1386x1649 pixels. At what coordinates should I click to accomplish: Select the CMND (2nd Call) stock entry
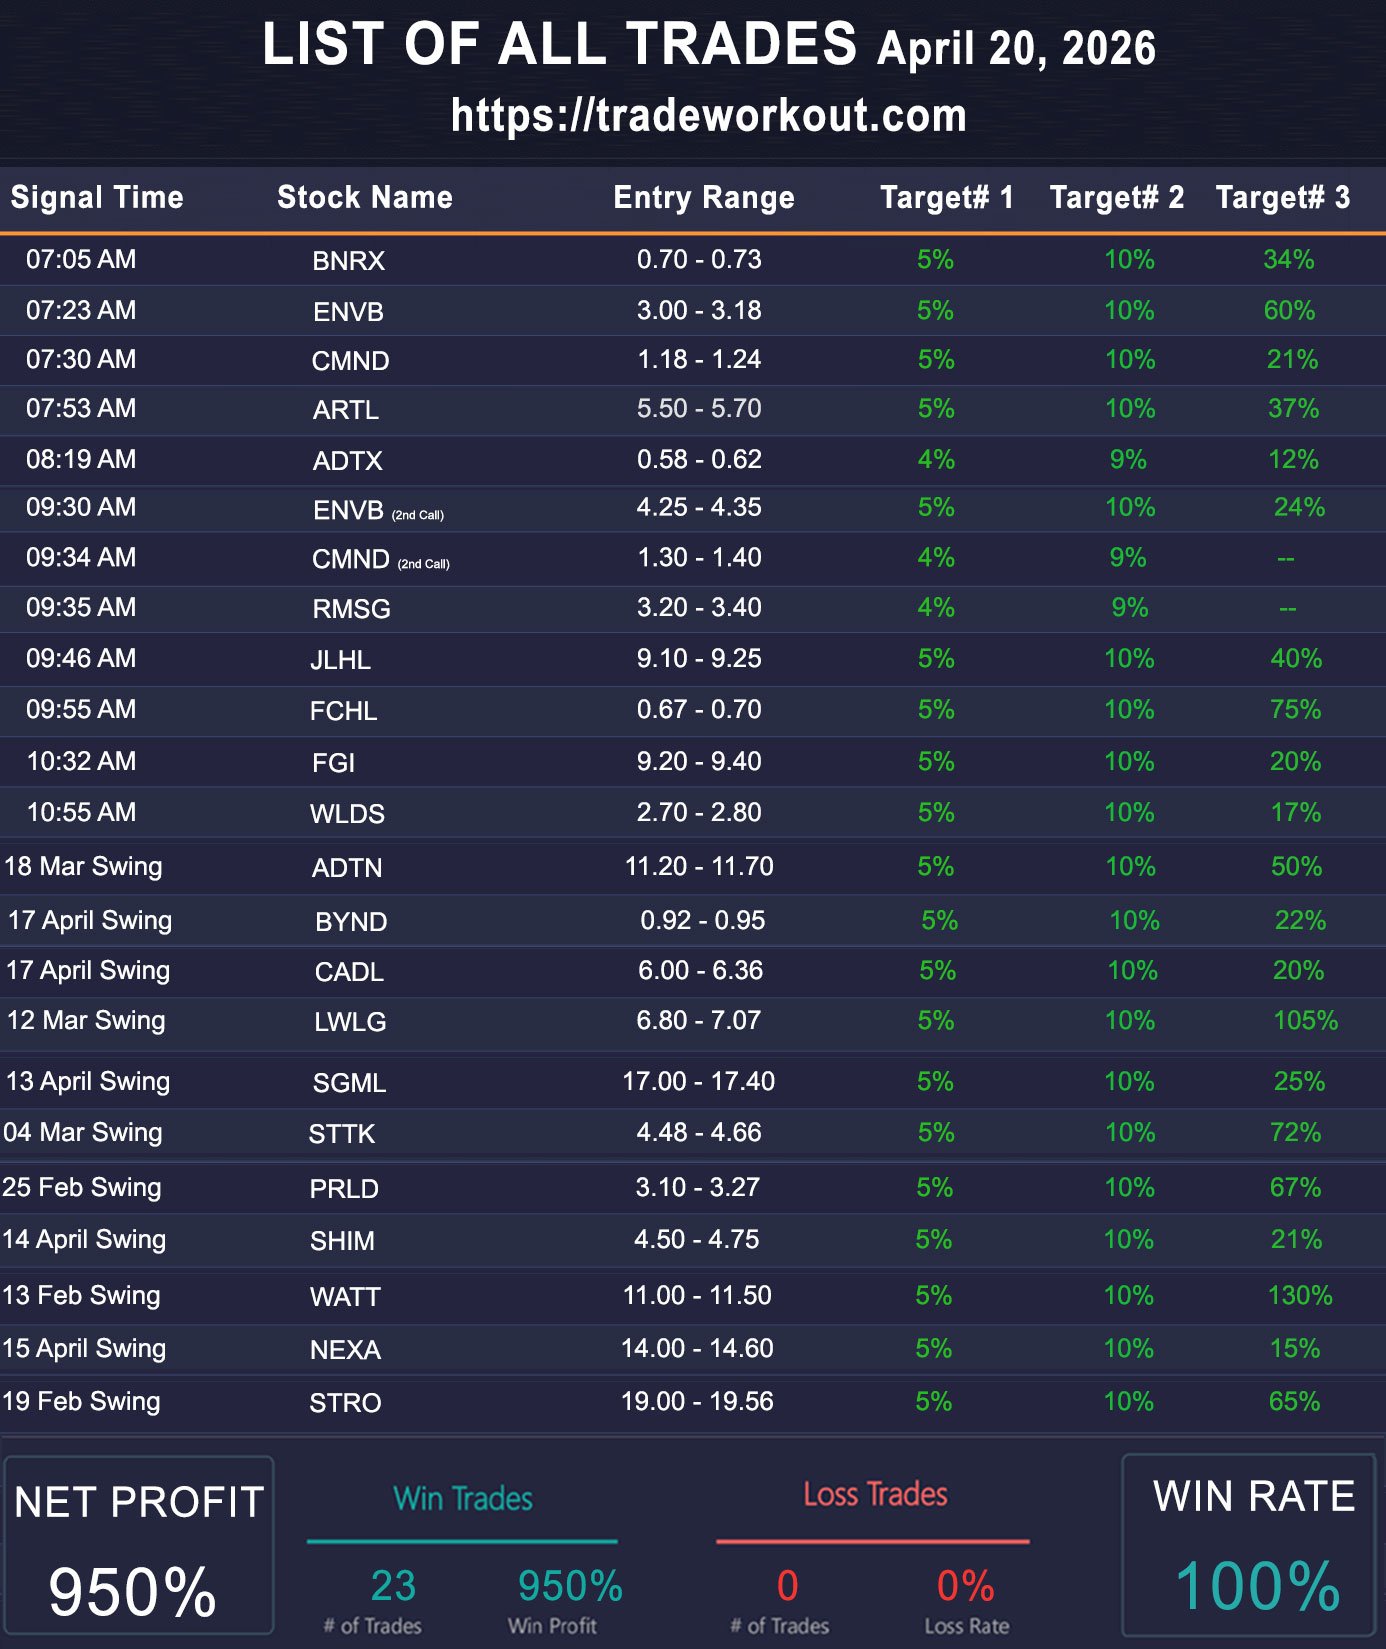coord(379,560)
